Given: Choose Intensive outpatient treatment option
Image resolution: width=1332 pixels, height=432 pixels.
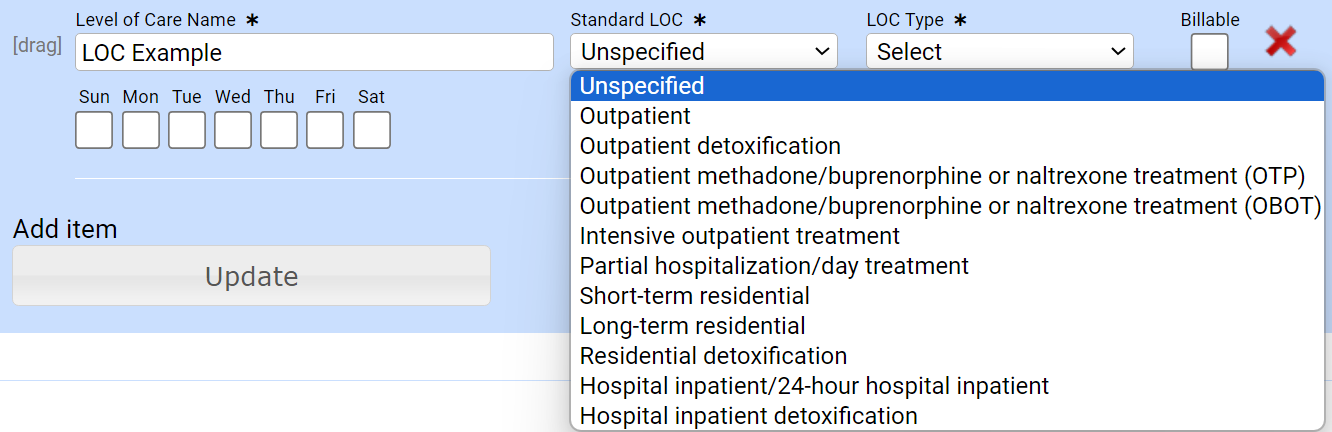Looking at the screenshot, I should coord(740,236).
